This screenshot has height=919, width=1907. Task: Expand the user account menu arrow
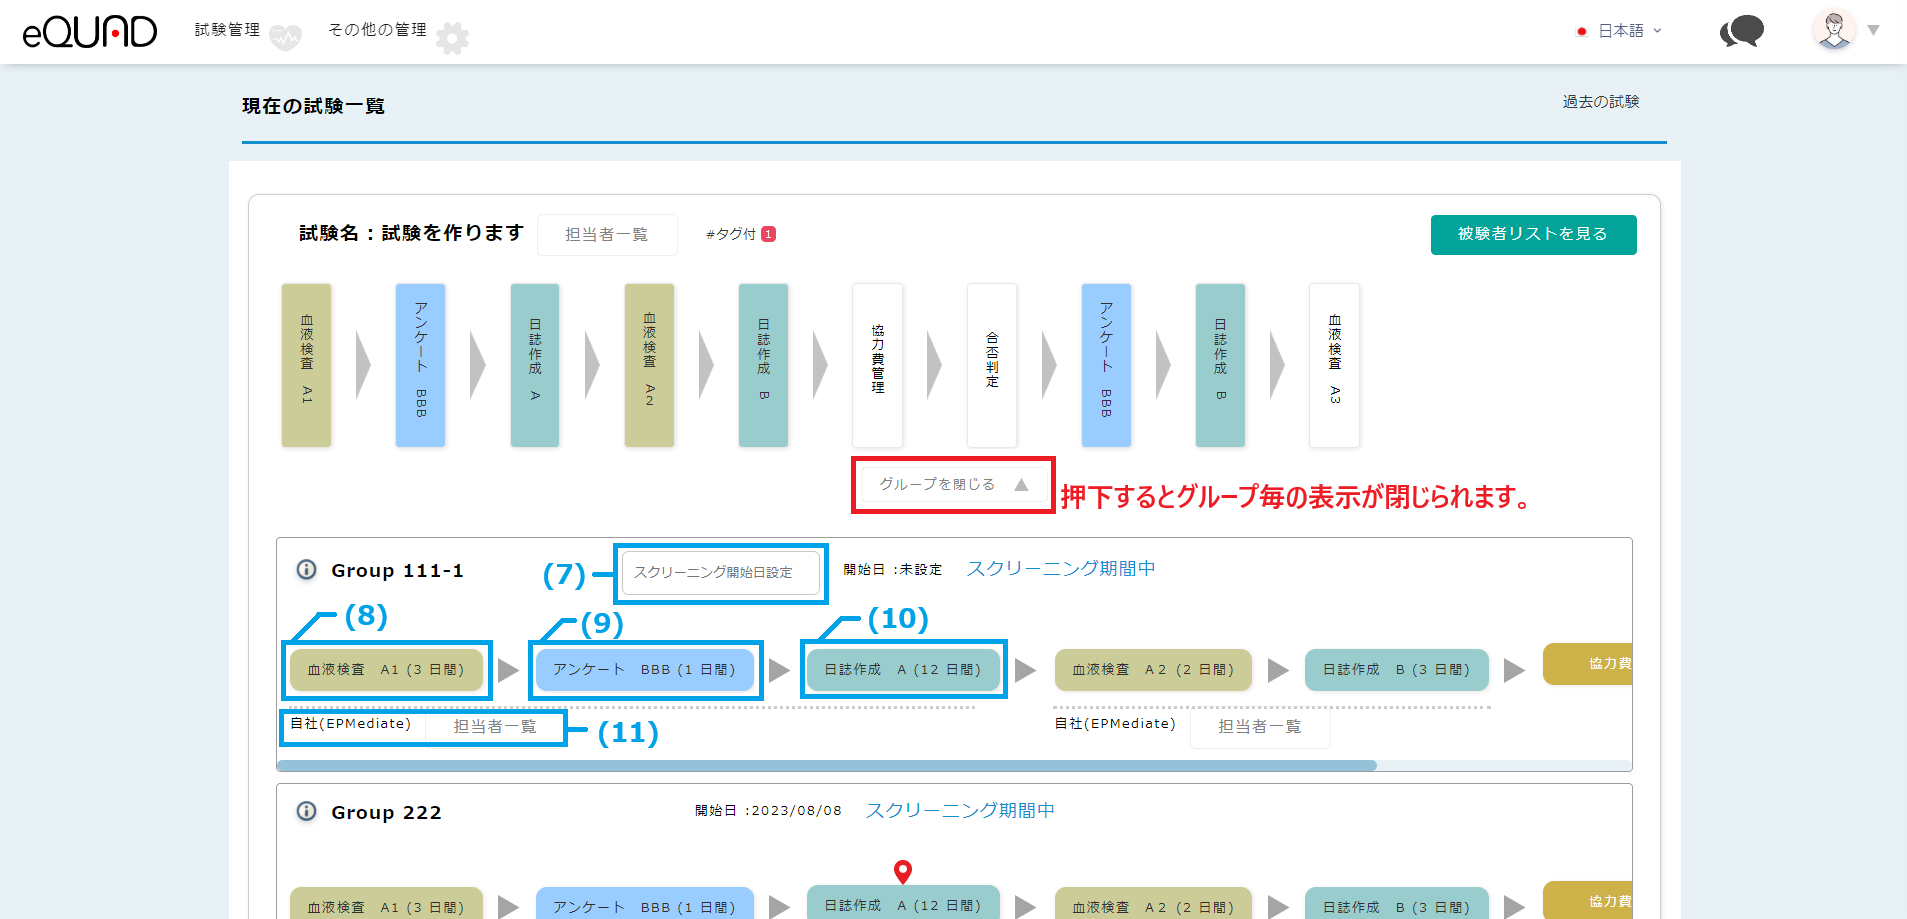pyautogui.click(x=1873, y=31)
